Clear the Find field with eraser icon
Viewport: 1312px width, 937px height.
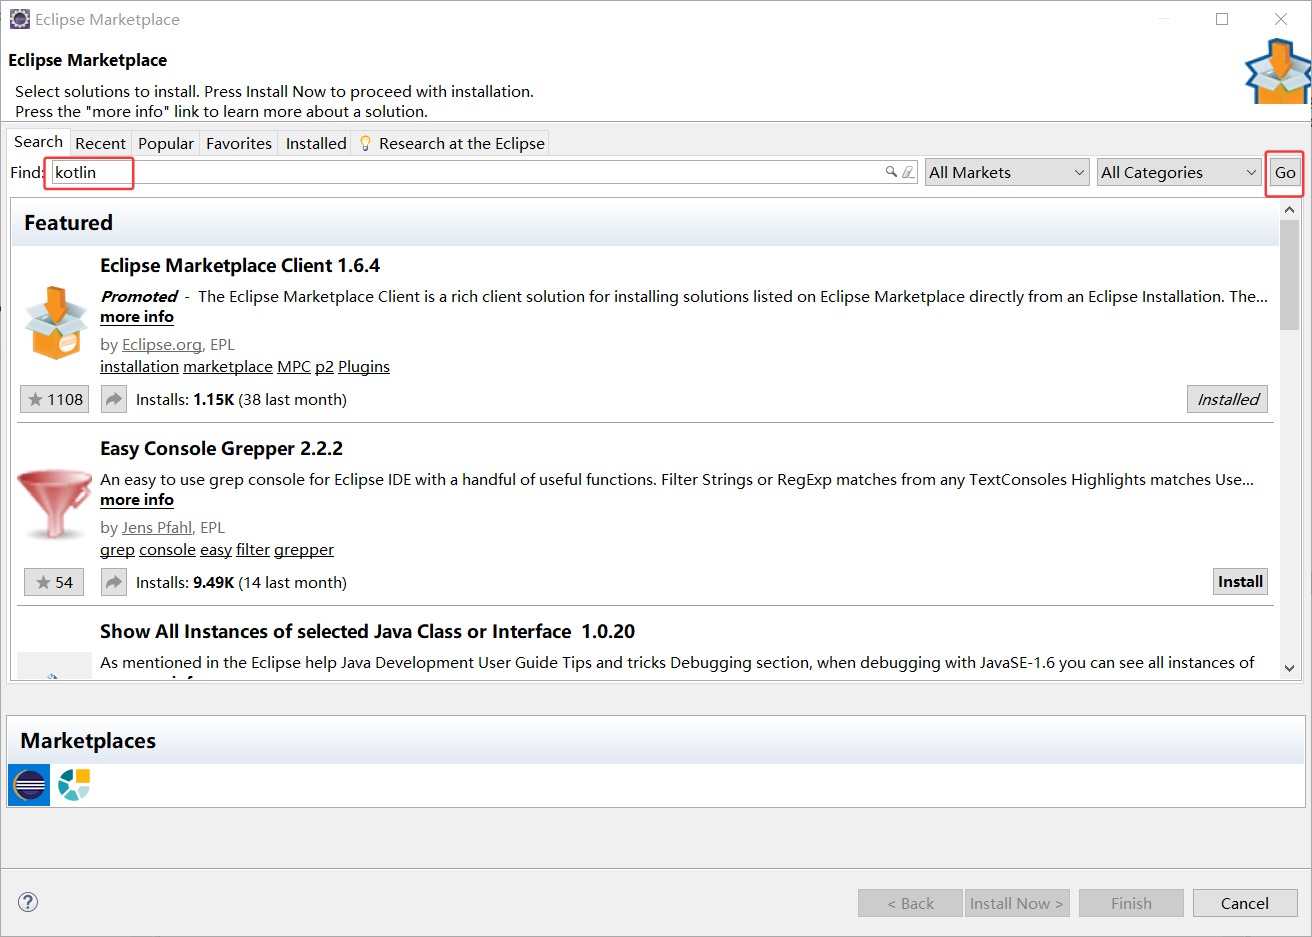tap(907, 172)
